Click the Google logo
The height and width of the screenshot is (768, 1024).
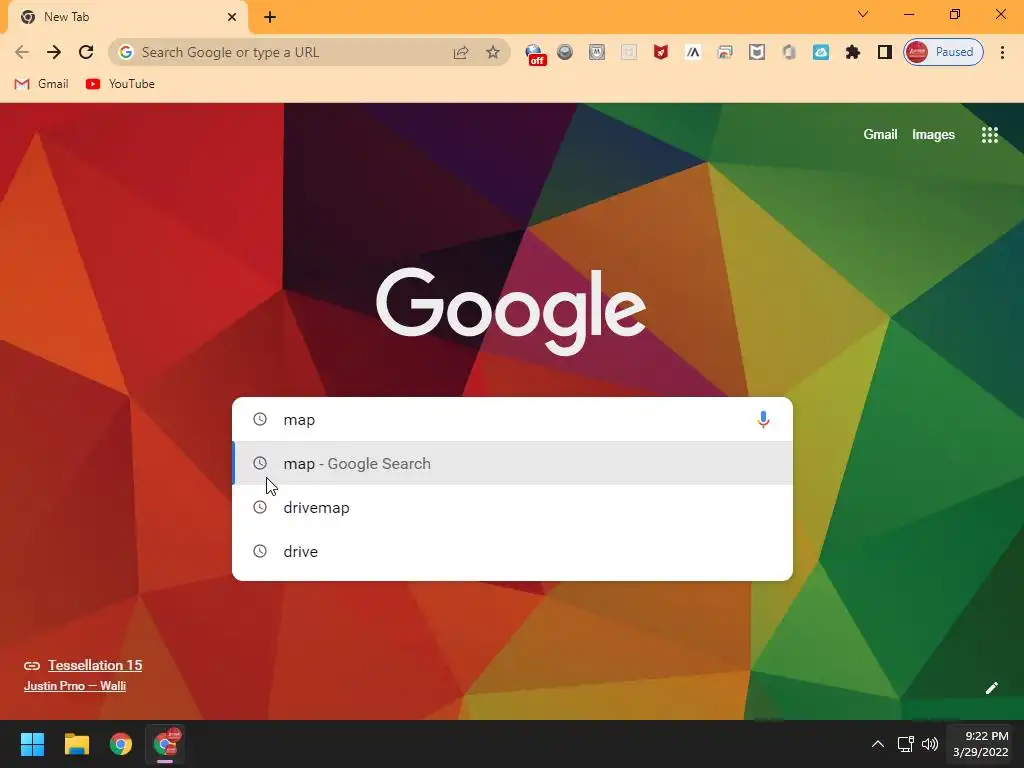(511, 312)
